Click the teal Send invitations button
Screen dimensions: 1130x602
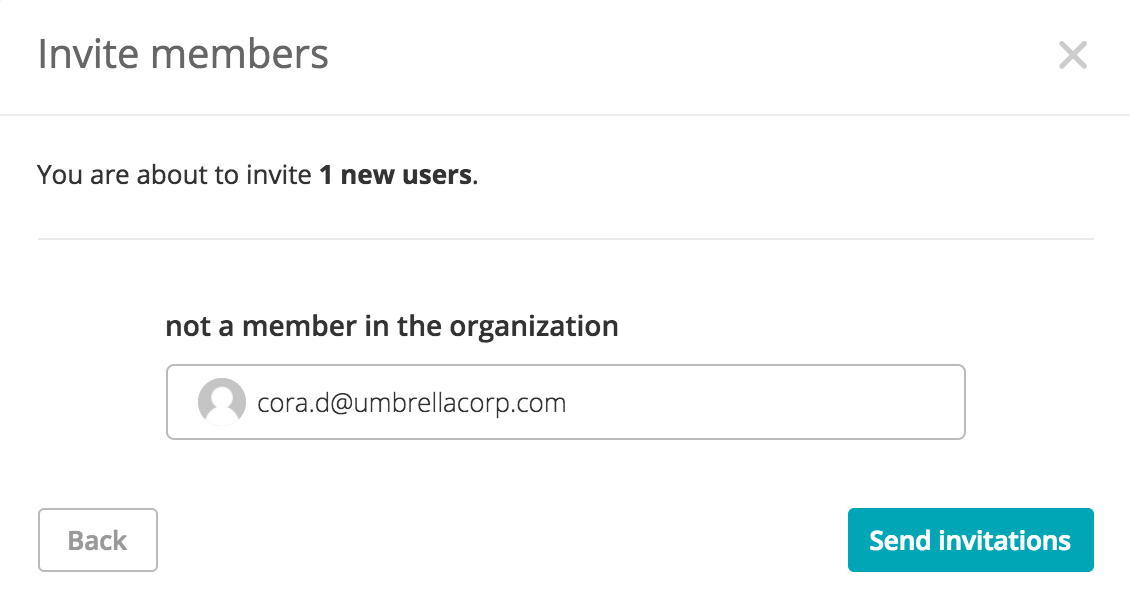970,540
